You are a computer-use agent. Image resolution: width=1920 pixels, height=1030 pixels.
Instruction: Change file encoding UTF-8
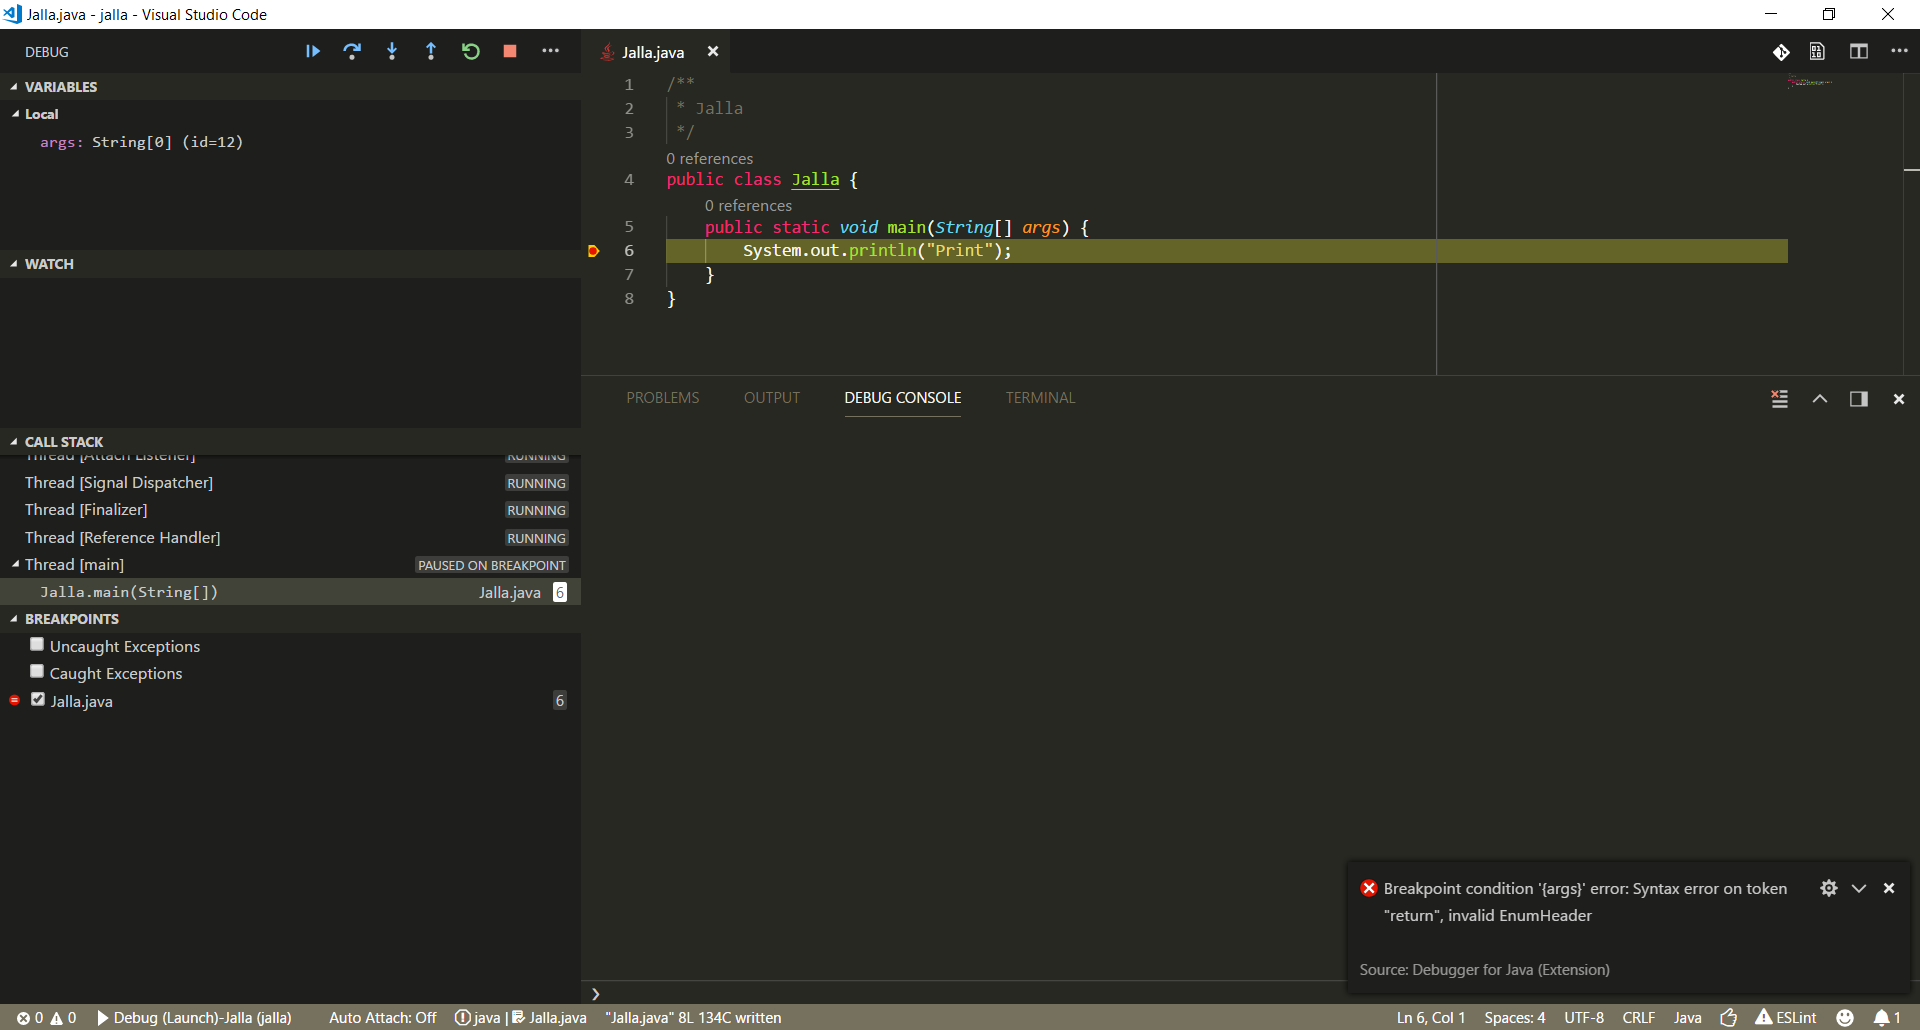tap(1584, 1017)
